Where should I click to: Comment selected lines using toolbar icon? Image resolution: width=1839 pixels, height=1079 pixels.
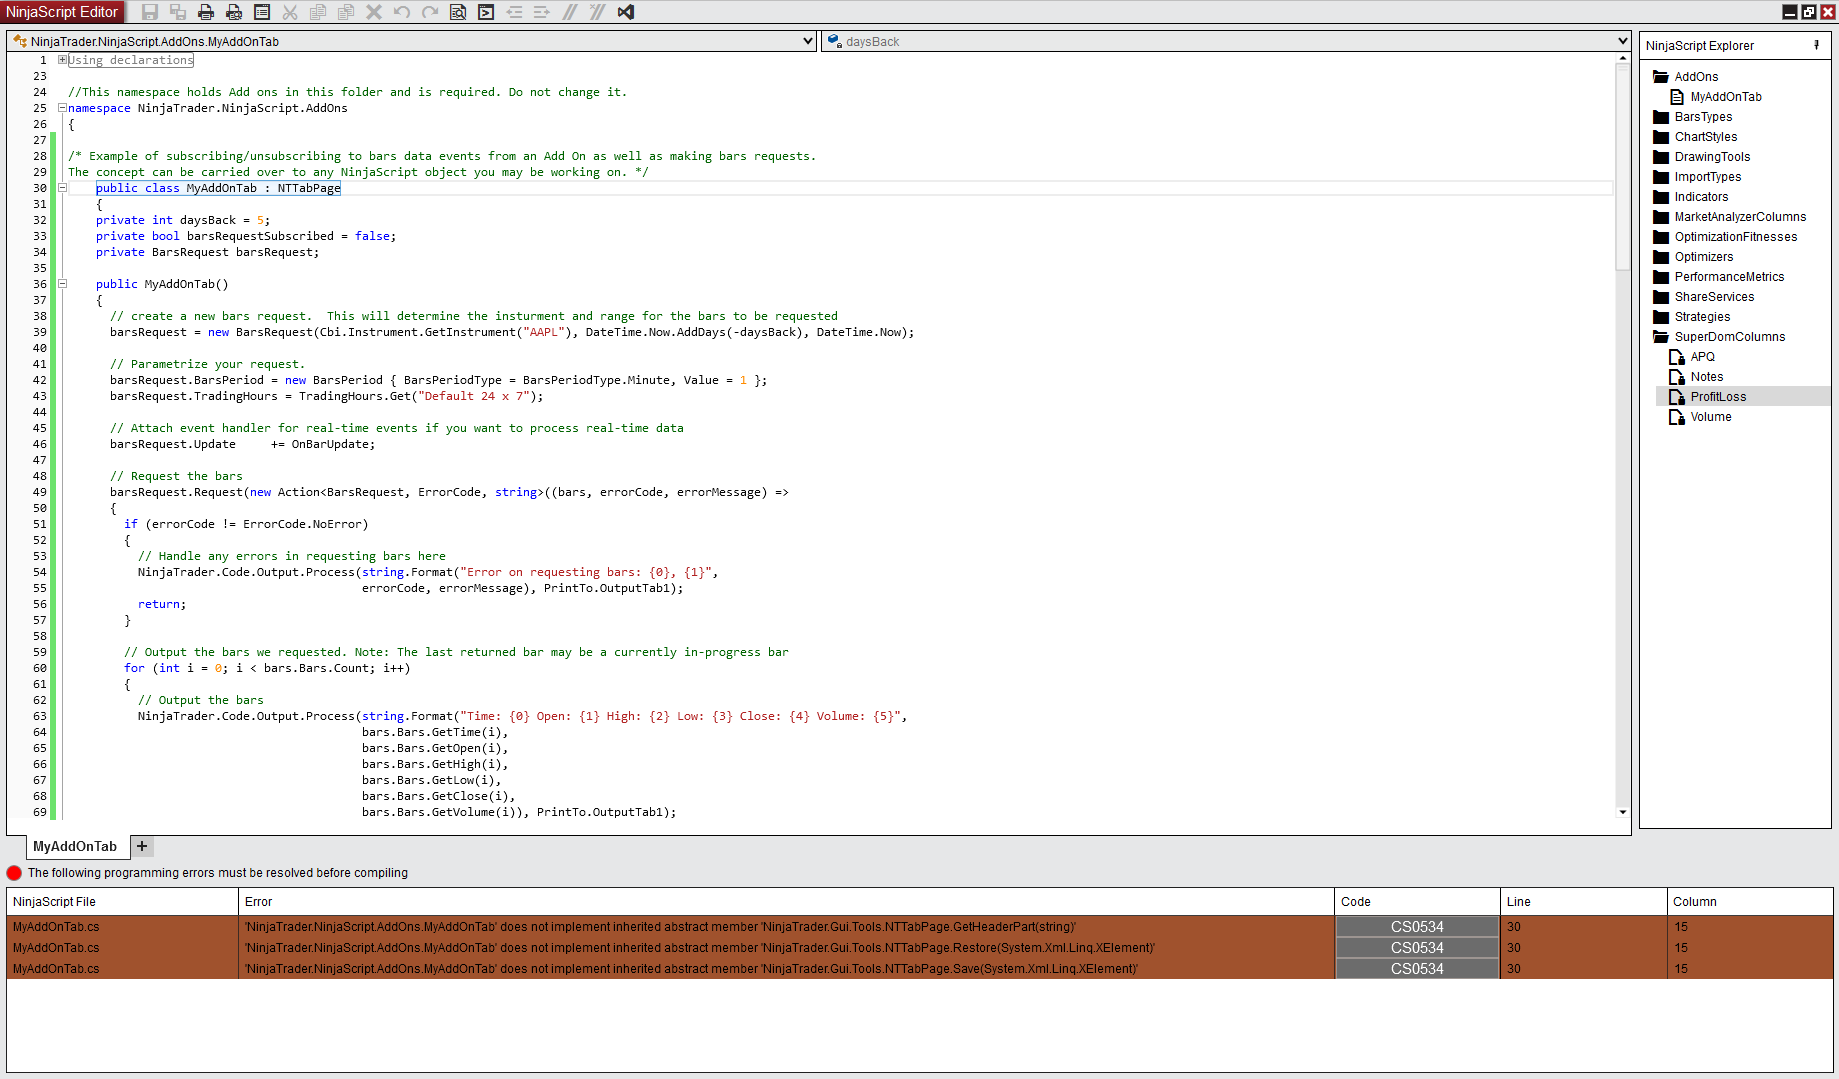click(x=570, y=12)
